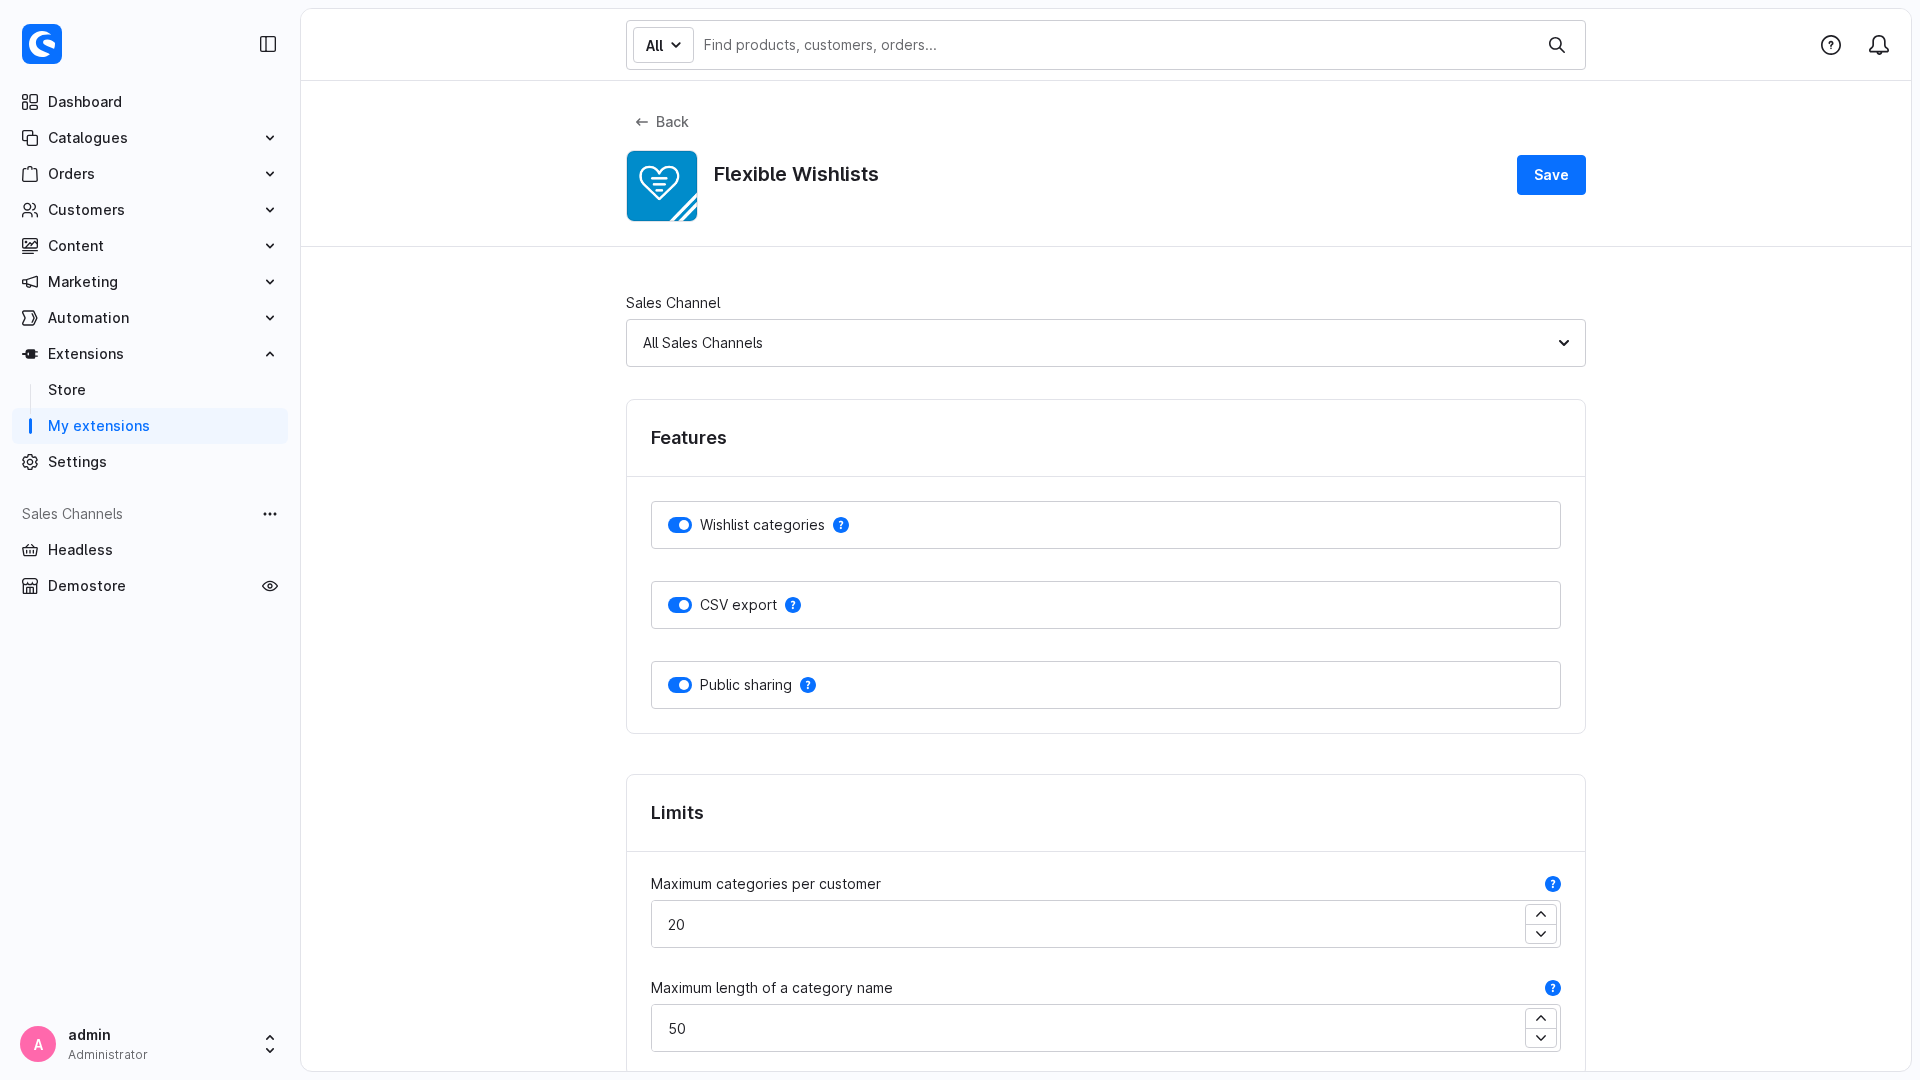Open the All search filter dropdown
Screen dimensions: 1920x1080
click(x=663, y=45)
